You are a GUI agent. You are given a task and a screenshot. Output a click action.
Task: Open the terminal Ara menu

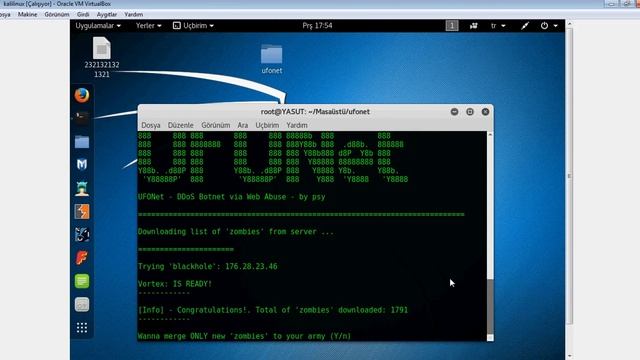point(242,125)
